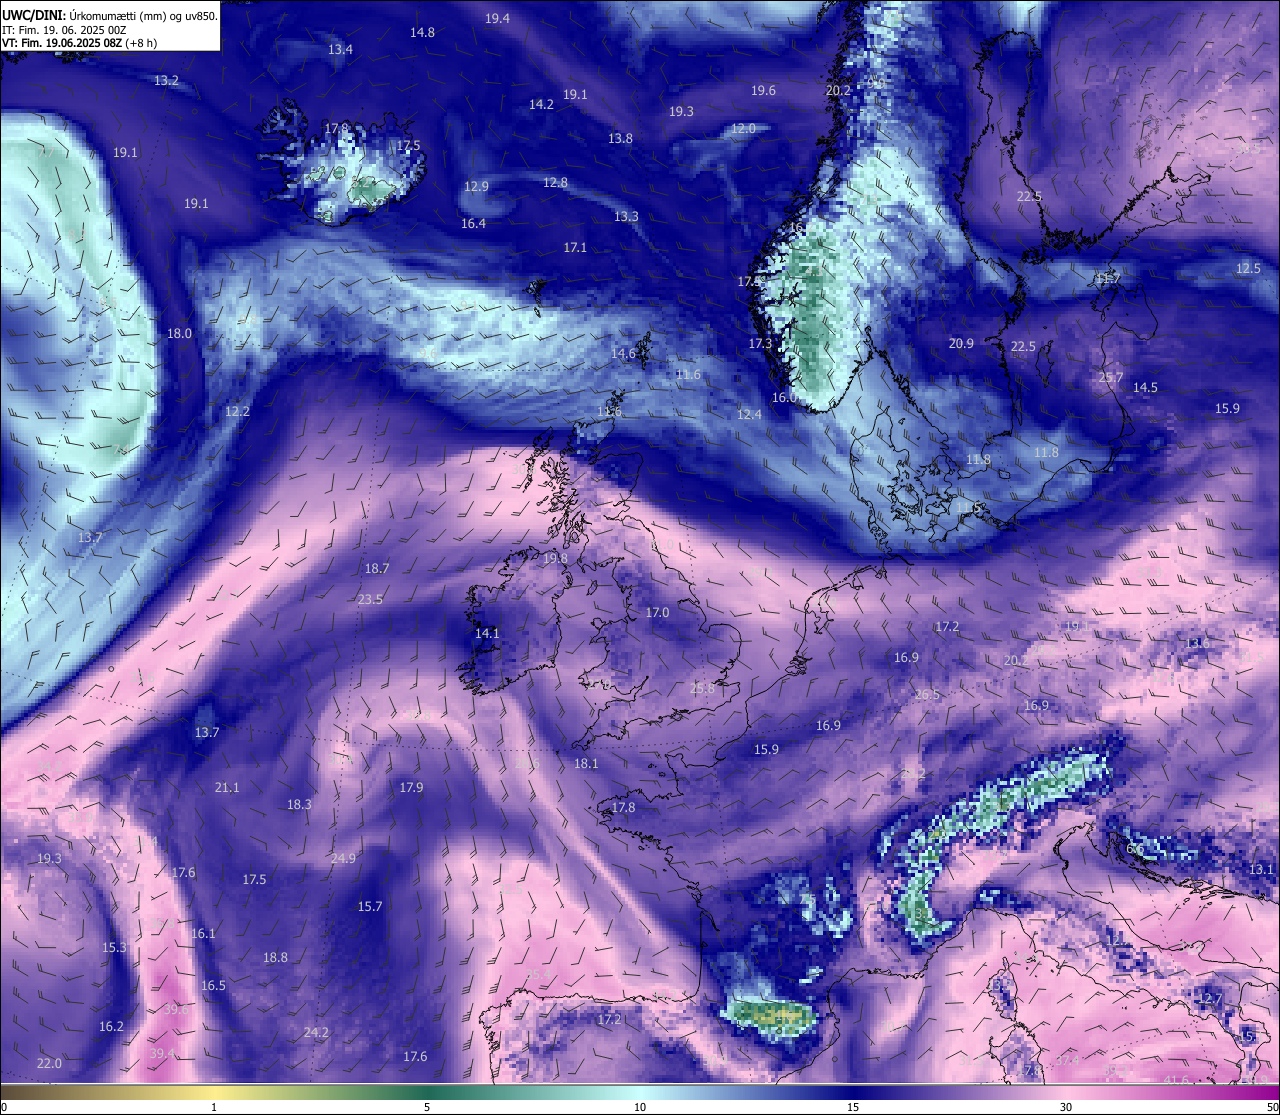Click the '10' tick on the color scale
1280x1115 pixels.
tap(640, 1106)
